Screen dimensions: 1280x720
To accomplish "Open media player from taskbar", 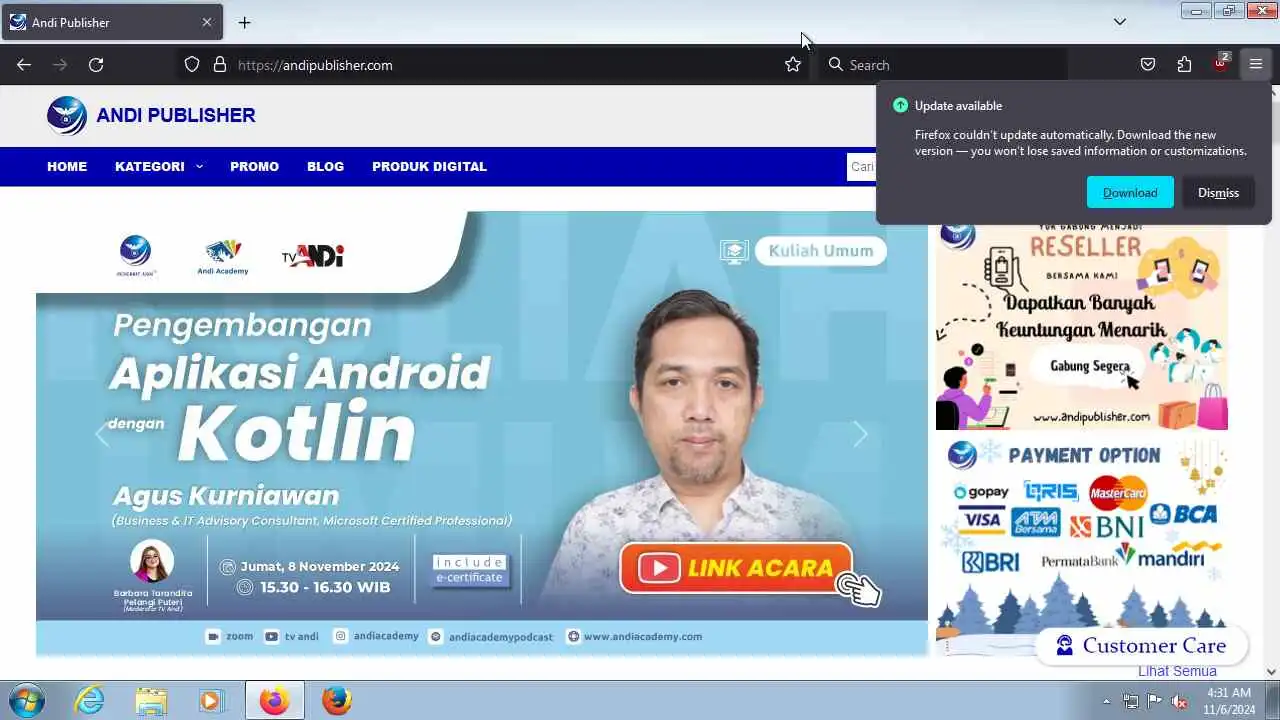I will (x=211, y=701).
